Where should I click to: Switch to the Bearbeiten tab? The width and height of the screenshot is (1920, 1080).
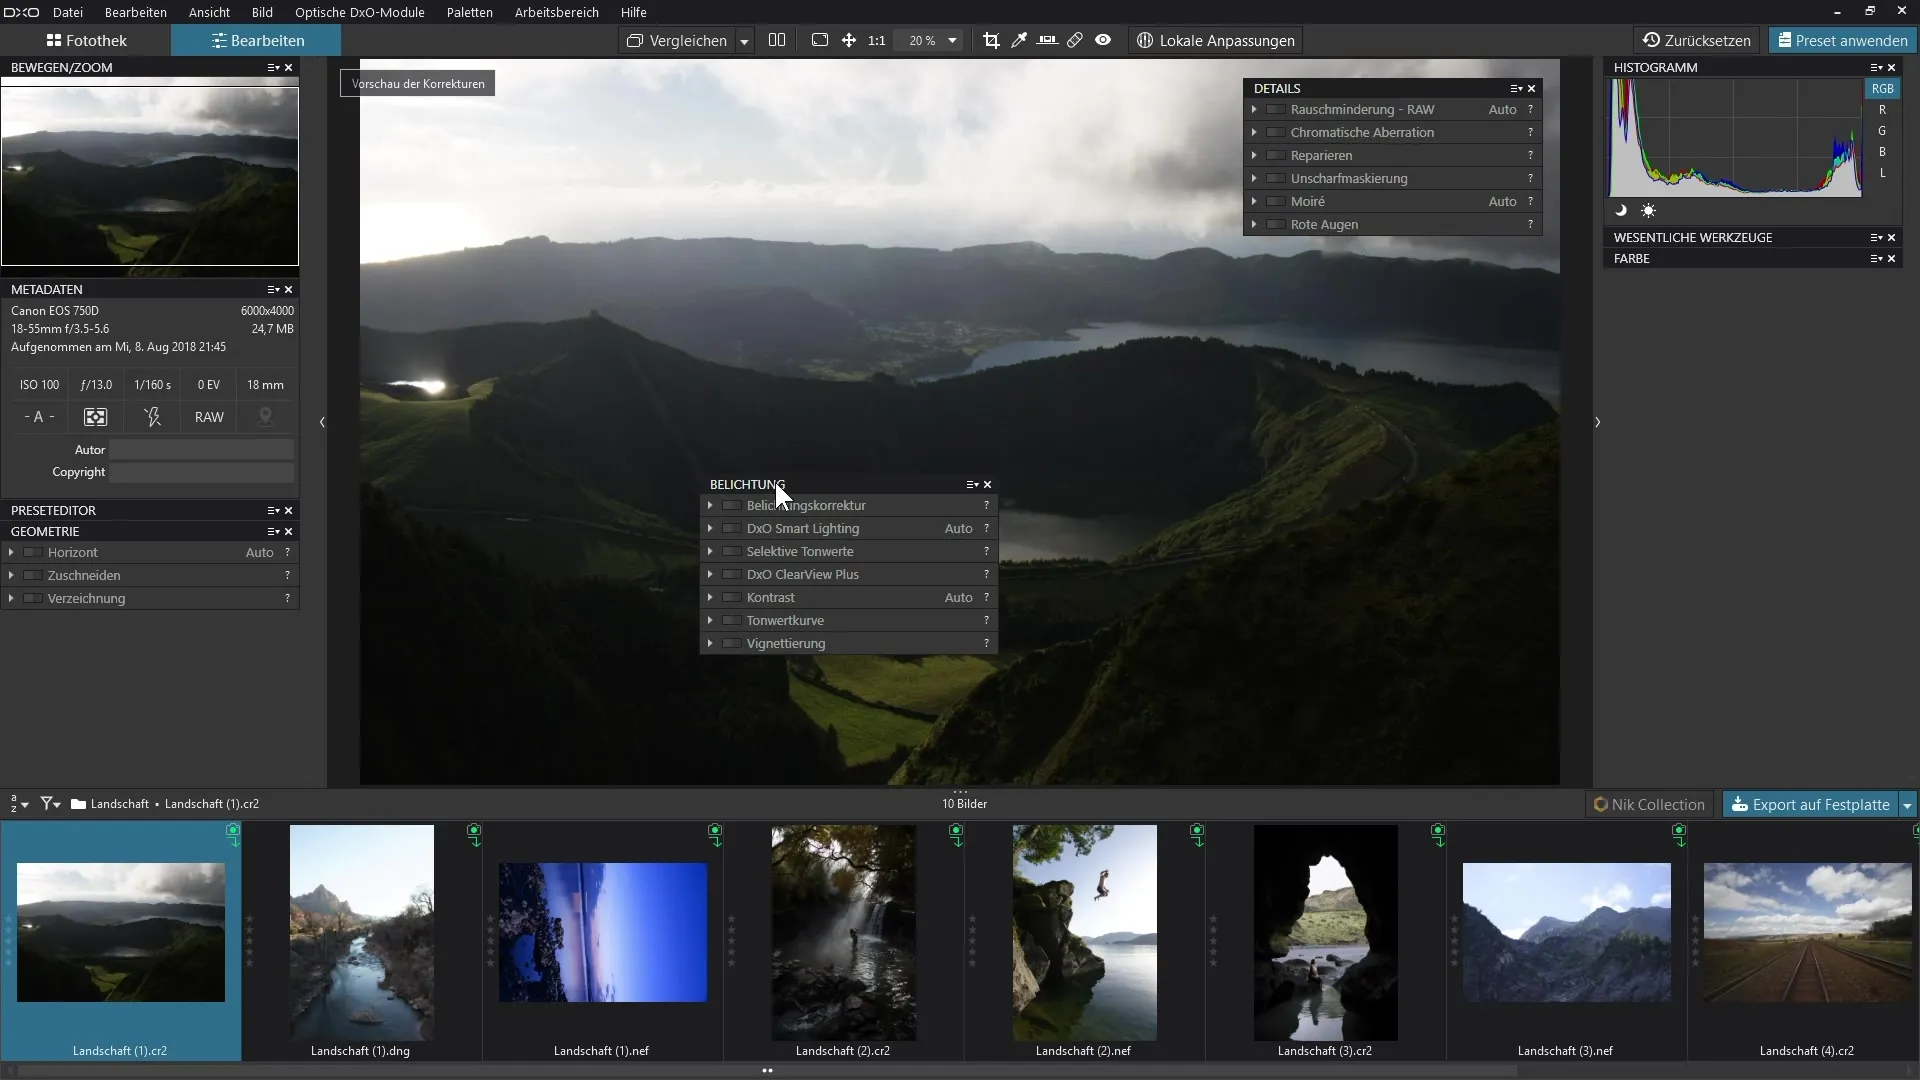click(256, 40)
